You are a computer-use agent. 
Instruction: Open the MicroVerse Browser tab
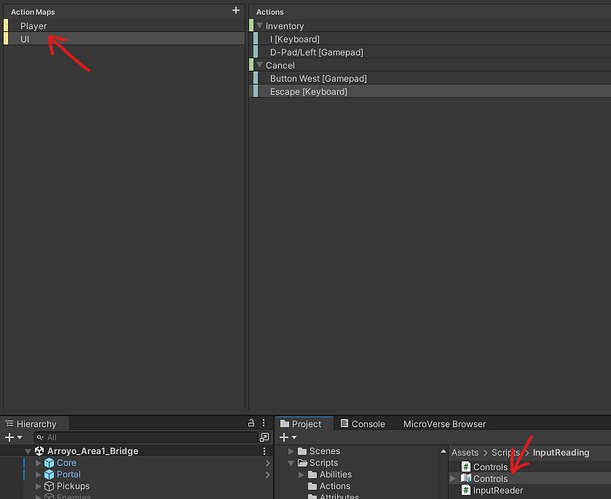(444, 424)
